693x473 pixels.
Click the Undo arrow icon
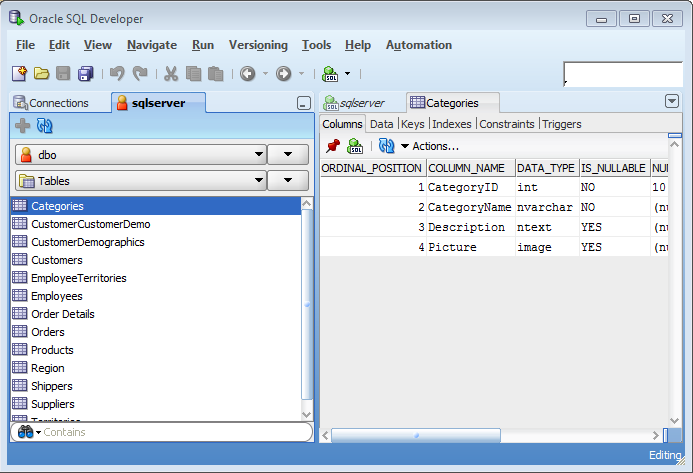(x=117, y=73)
